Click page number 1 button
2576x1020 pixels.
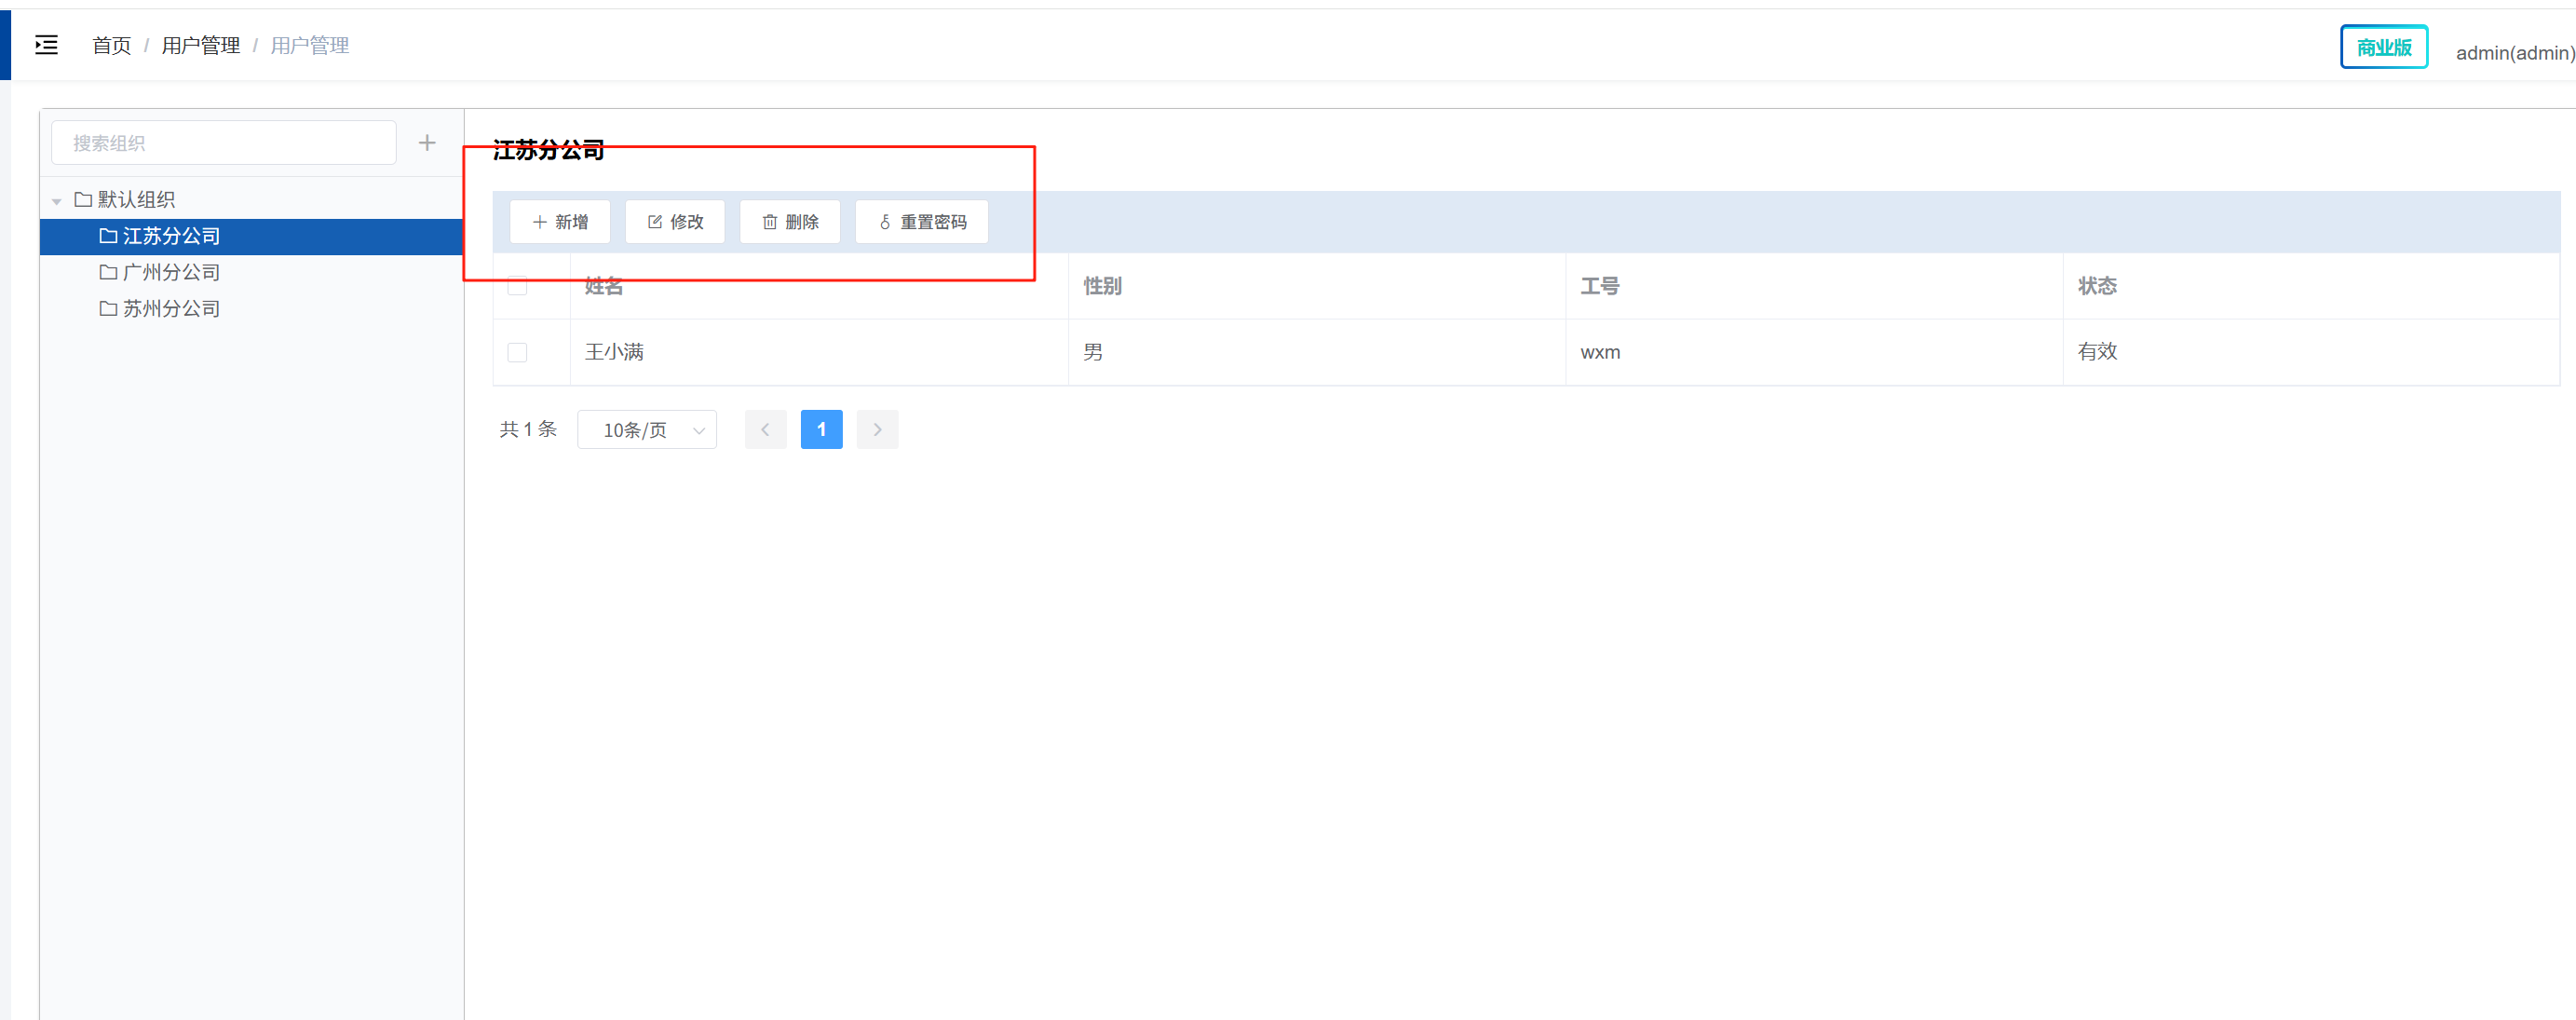click(x=821, y=430)
